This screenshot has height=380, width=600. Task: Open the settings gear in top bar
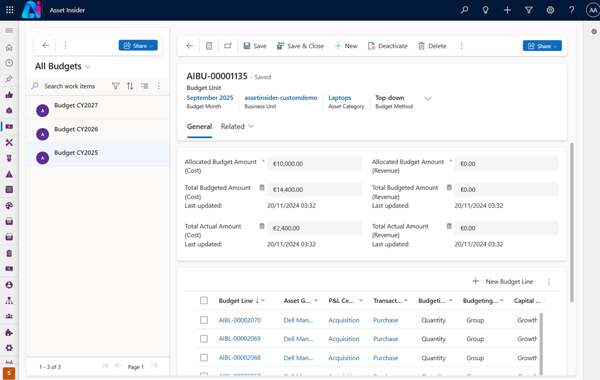click(x=550, y=10)
